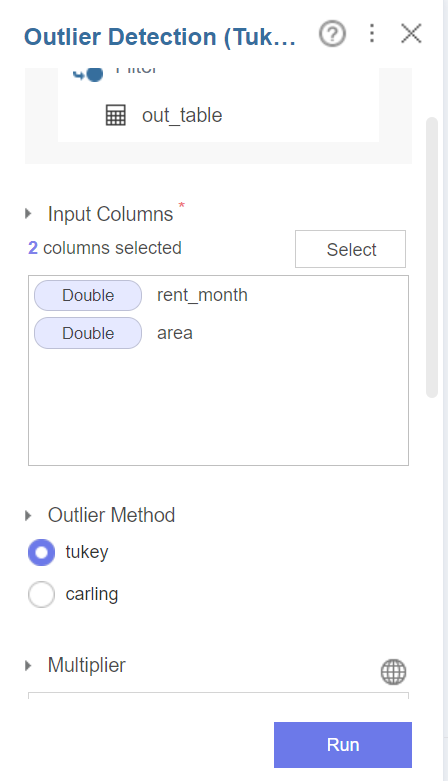
Task: Click the rent_month column name
Action: point(202,295)
